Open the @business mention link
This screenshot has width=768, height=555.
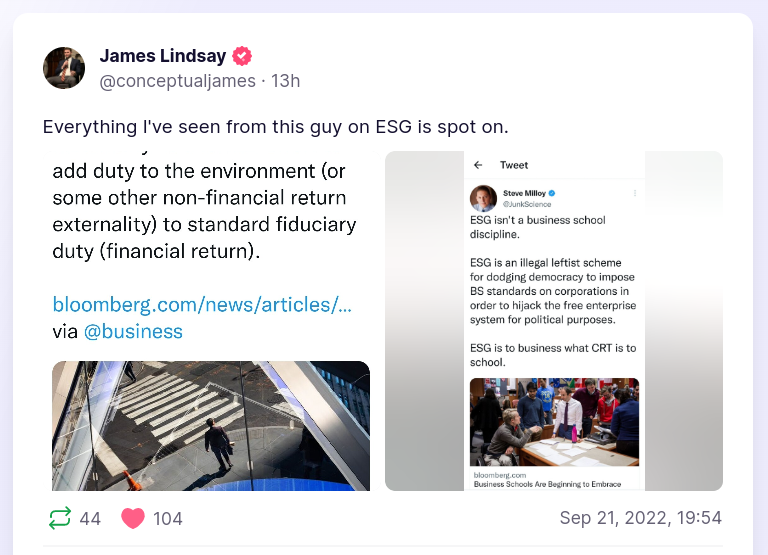click(133, 331)
